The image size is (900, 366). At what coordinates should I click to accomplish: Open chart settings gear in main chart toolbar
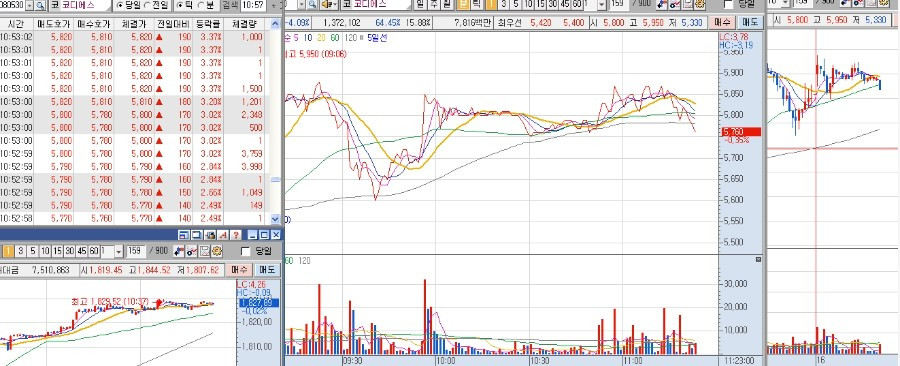tap(700, 5)
